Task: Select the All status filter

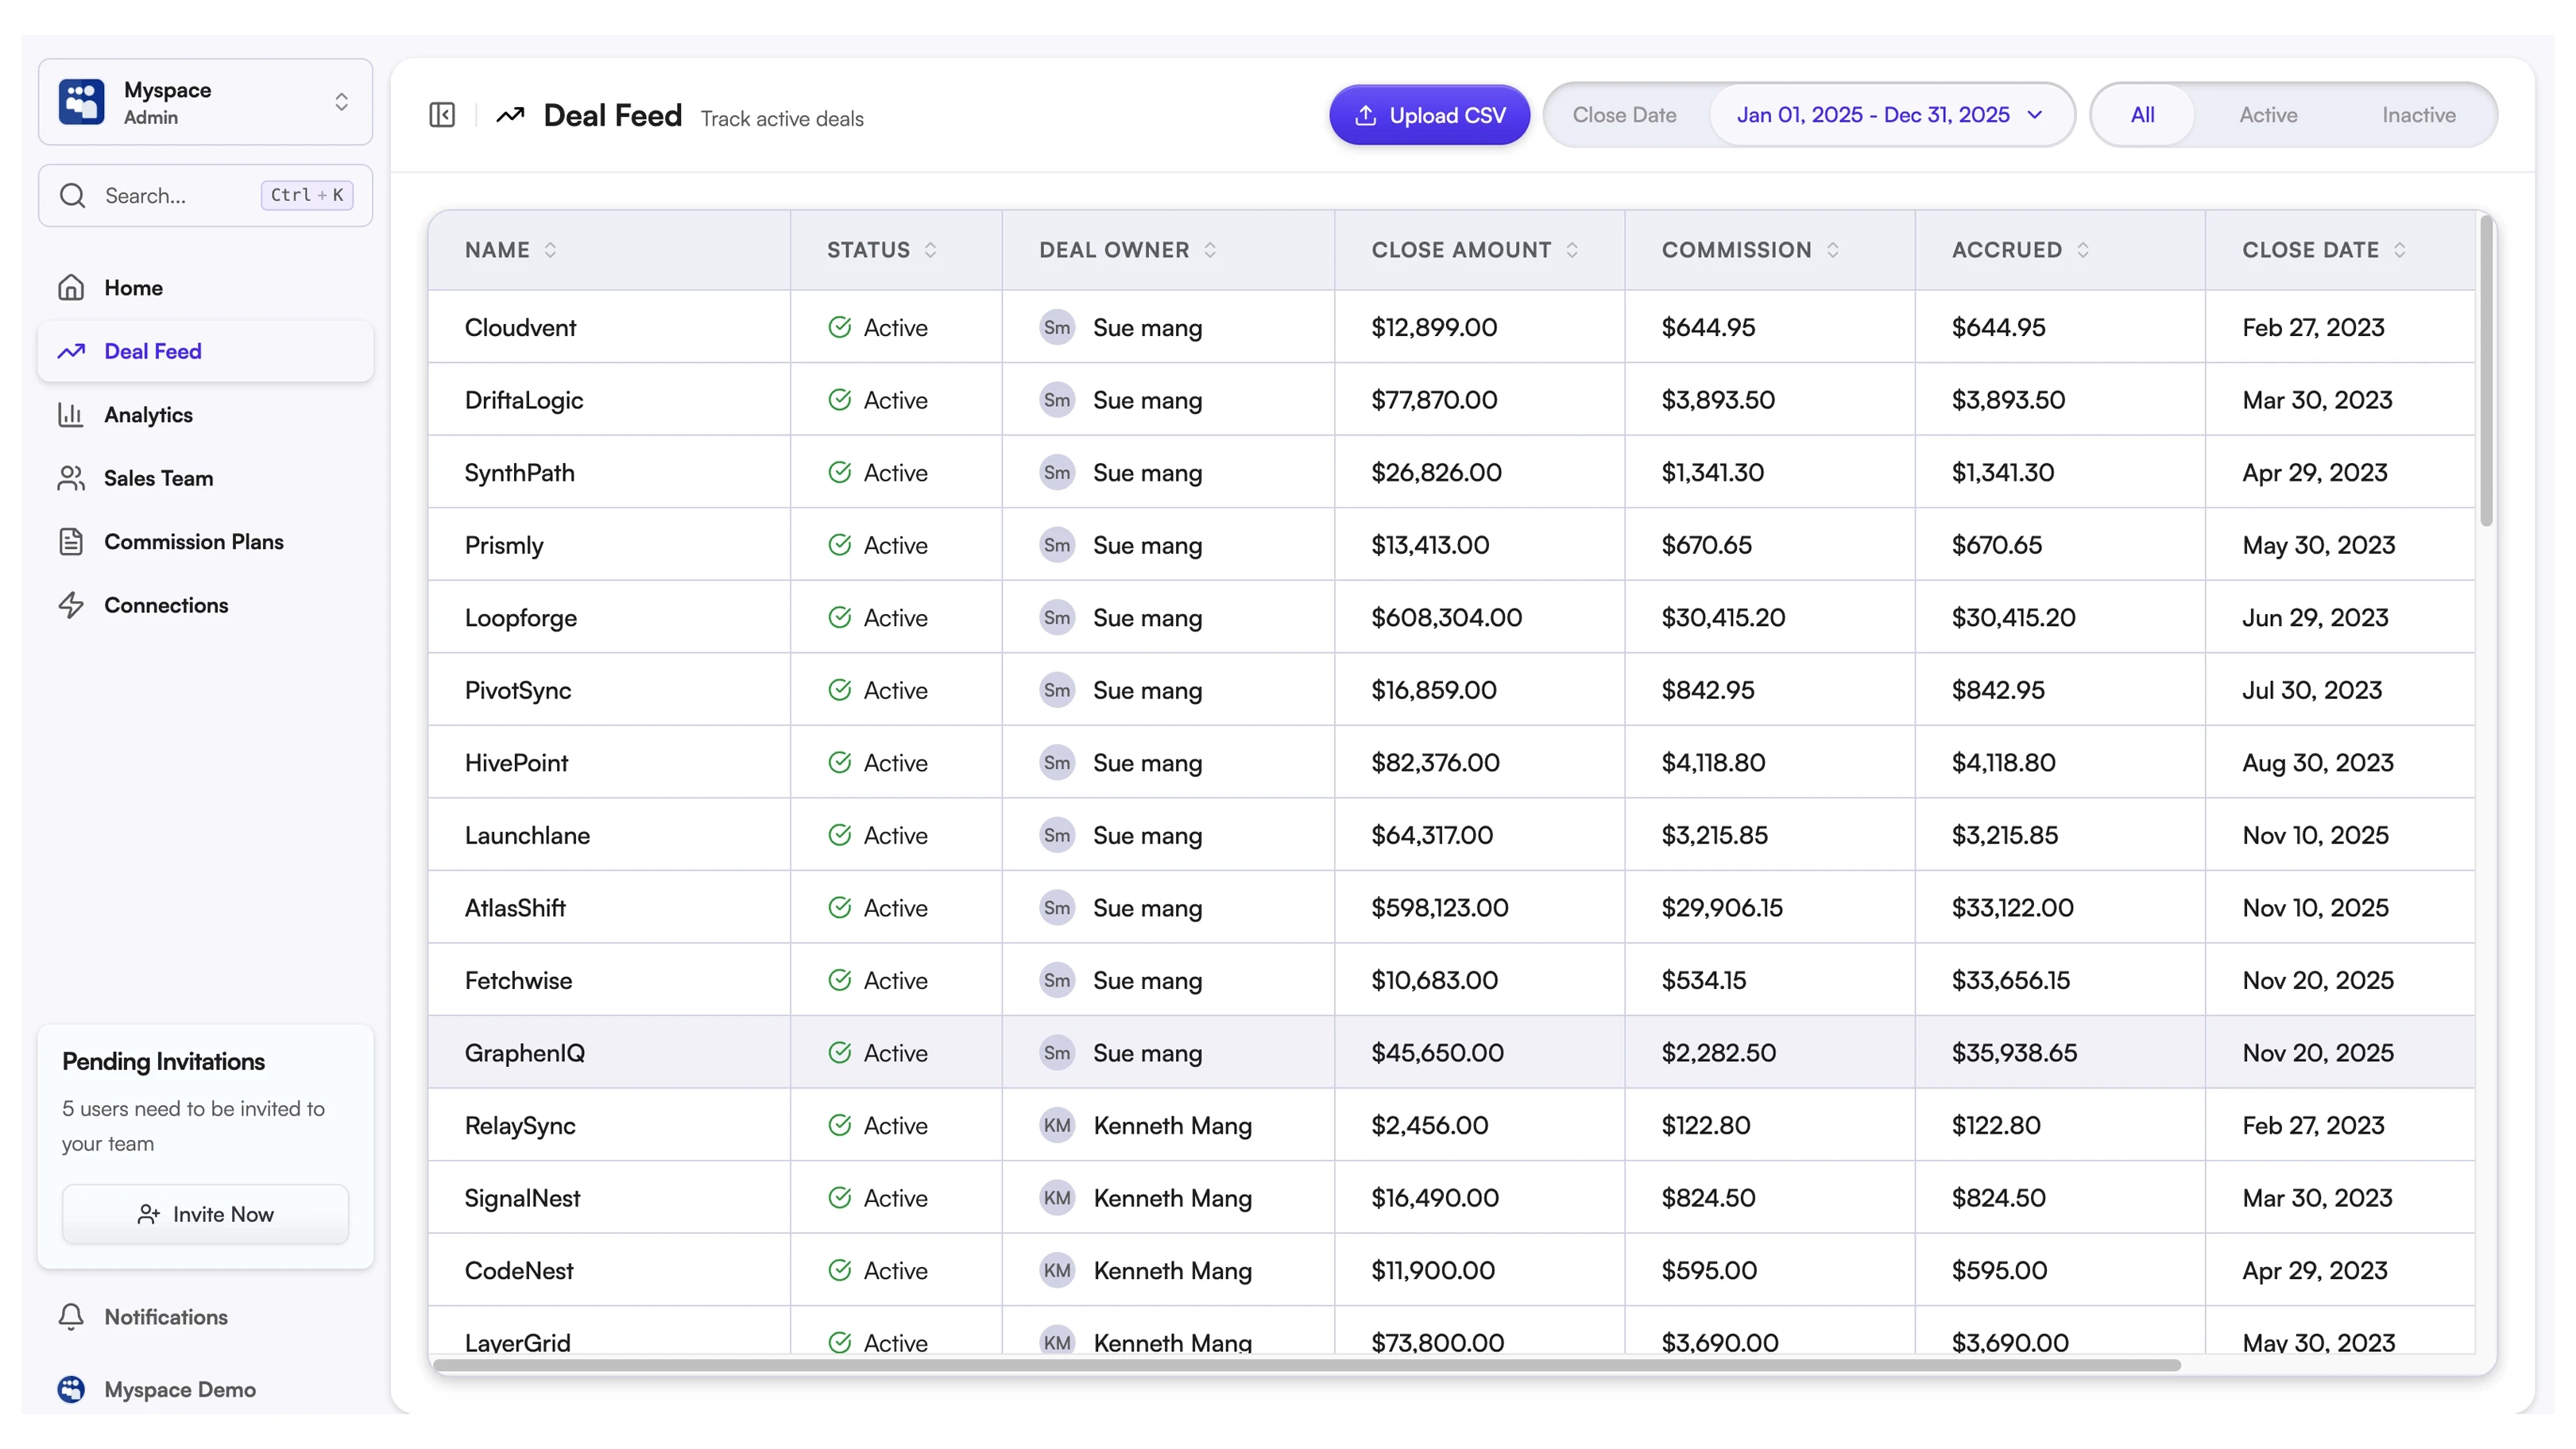Action: pyautogui.click(x=2142, y=115)
